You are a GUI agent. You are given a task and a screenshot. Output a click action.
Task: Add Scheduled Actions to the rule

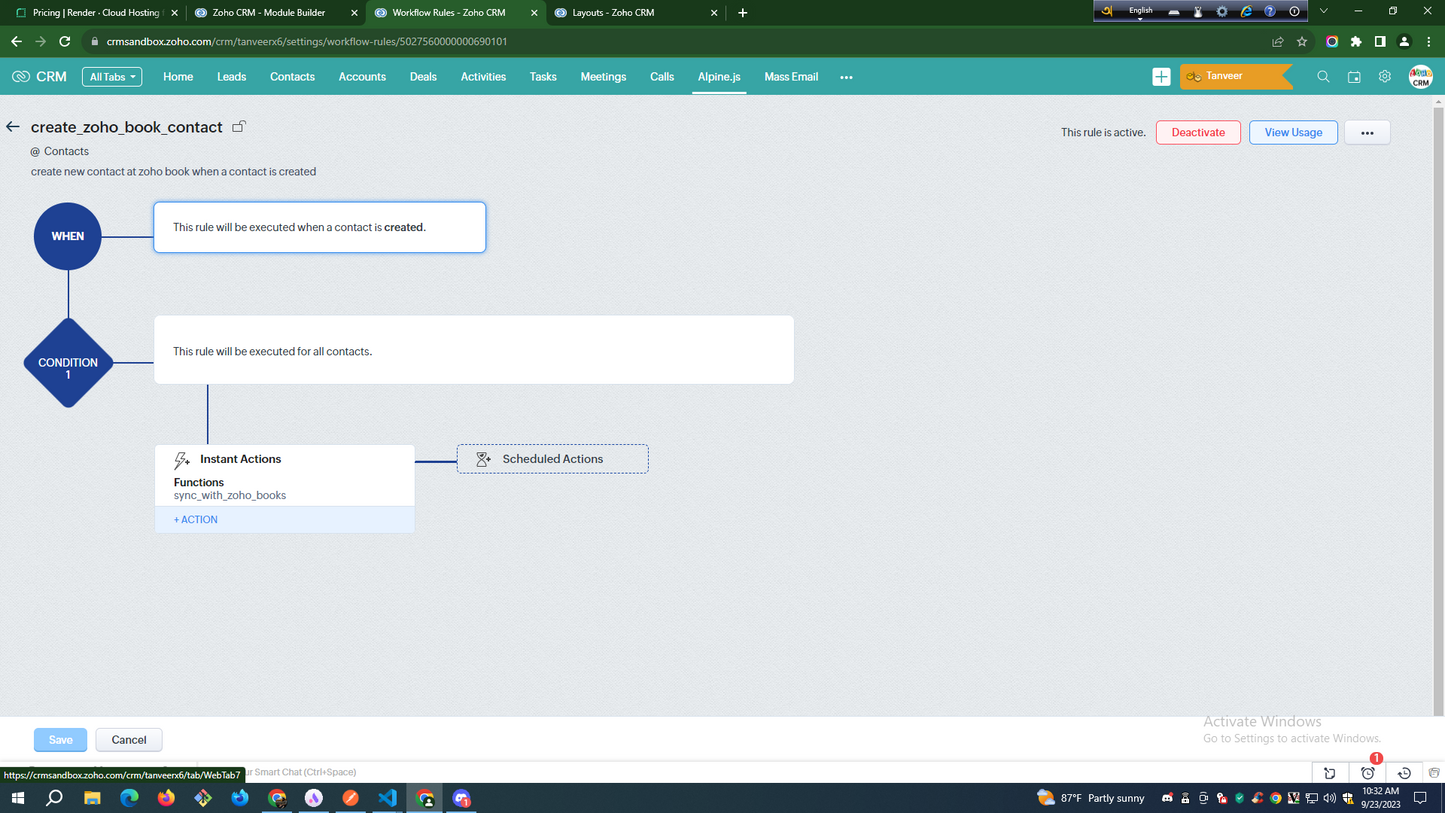(553, 459)
